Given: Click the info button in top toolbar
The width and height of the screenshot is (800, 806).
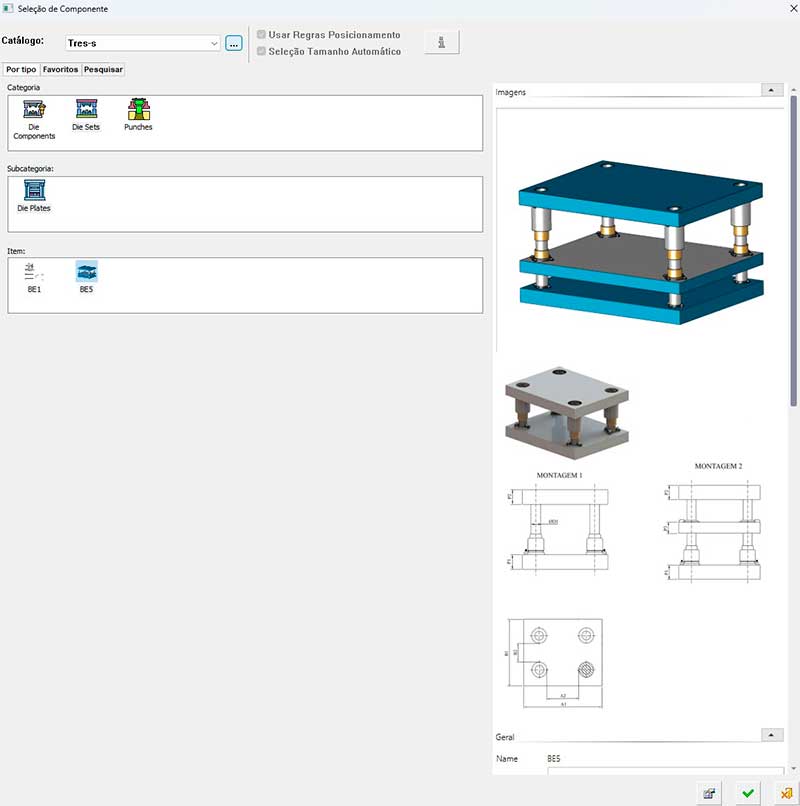Looking at the screenshot, I should [441, 42].
